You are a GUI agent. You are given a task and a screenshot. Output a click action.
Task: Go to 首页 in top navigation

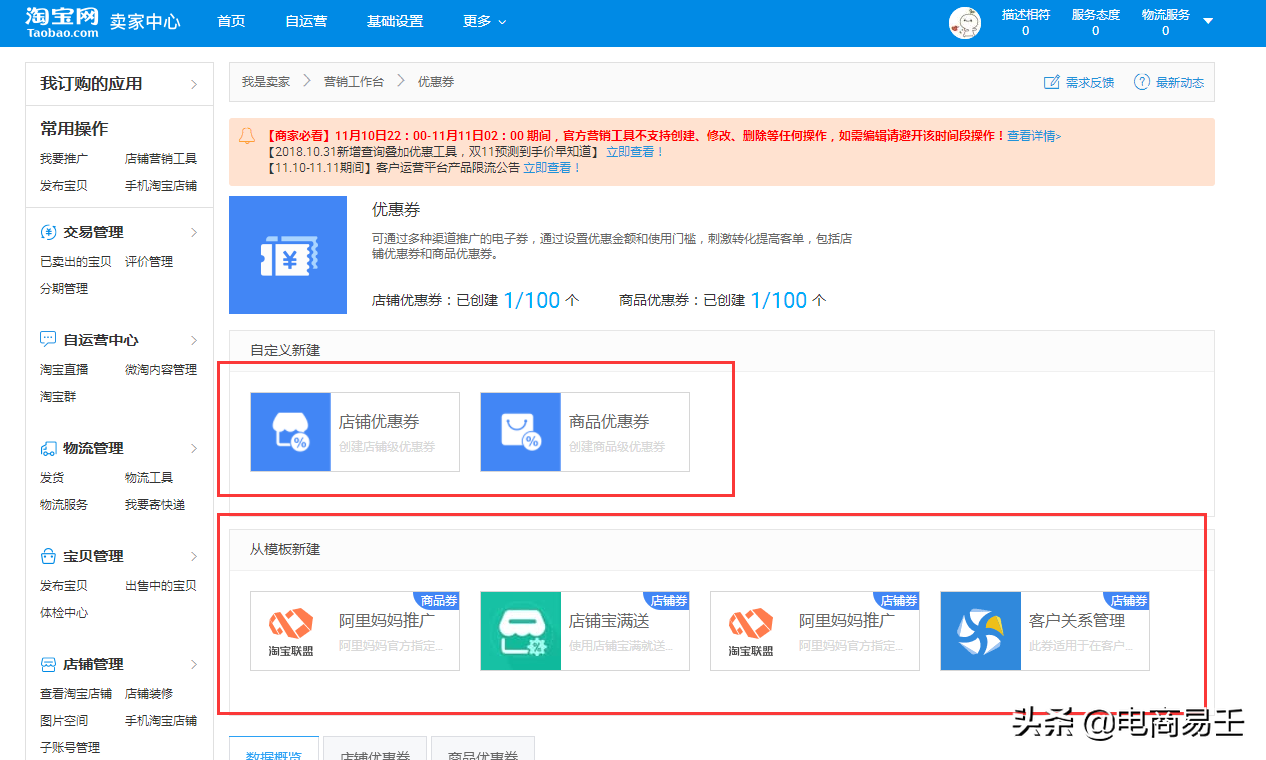(x=231, y=21)
